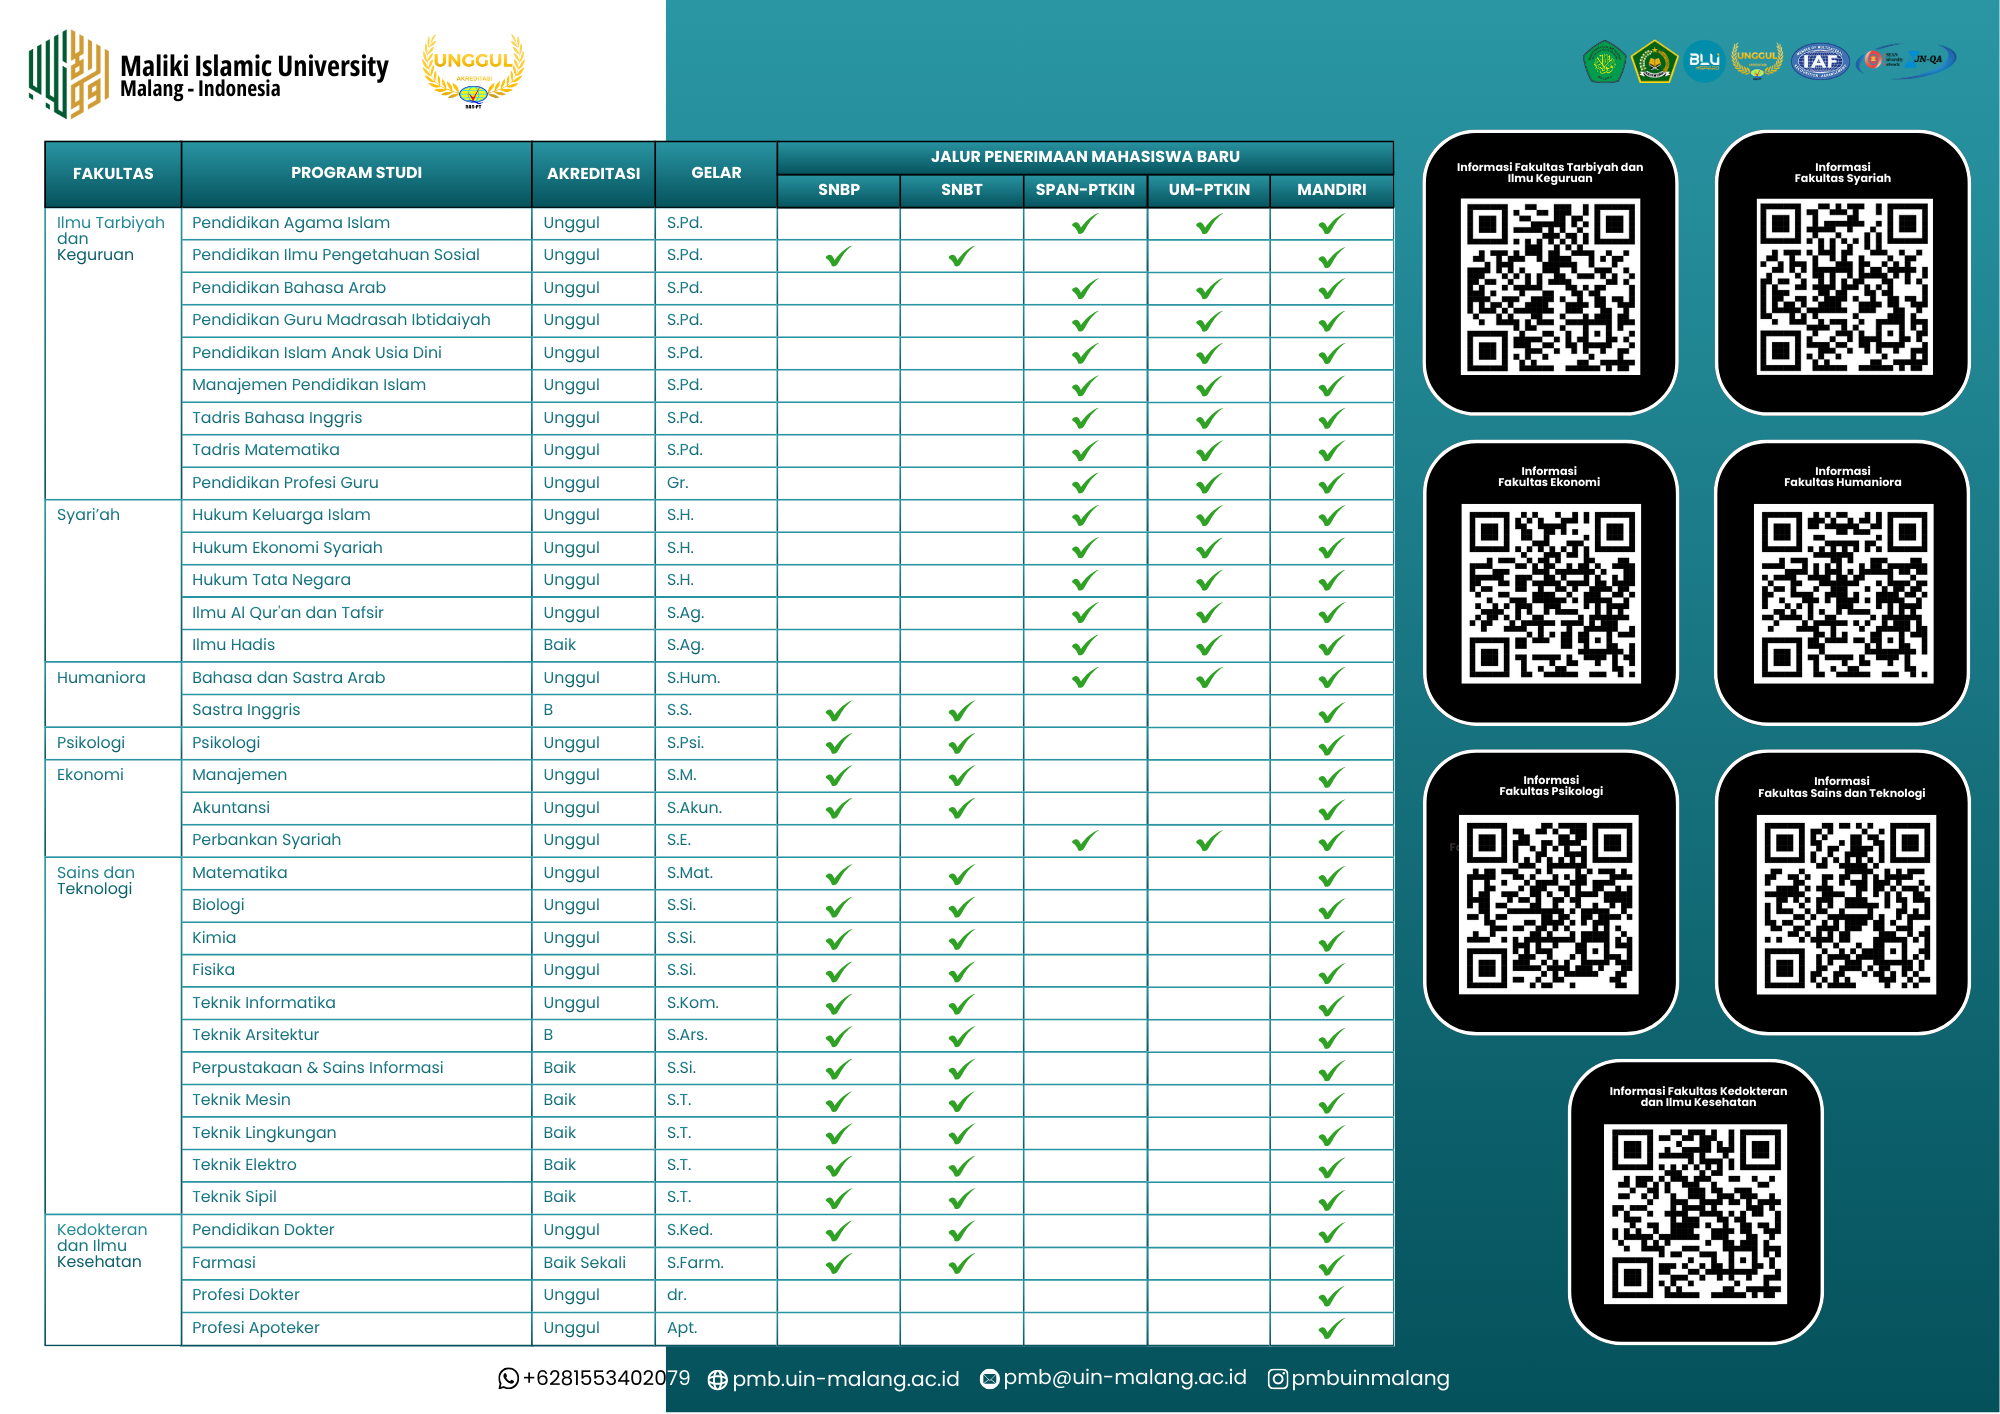The image size is (2000, 1414).
Task: Open the pmb@uin-malang.ac.id email link
Action: pyautogui.click(x=1124, y=1377)
